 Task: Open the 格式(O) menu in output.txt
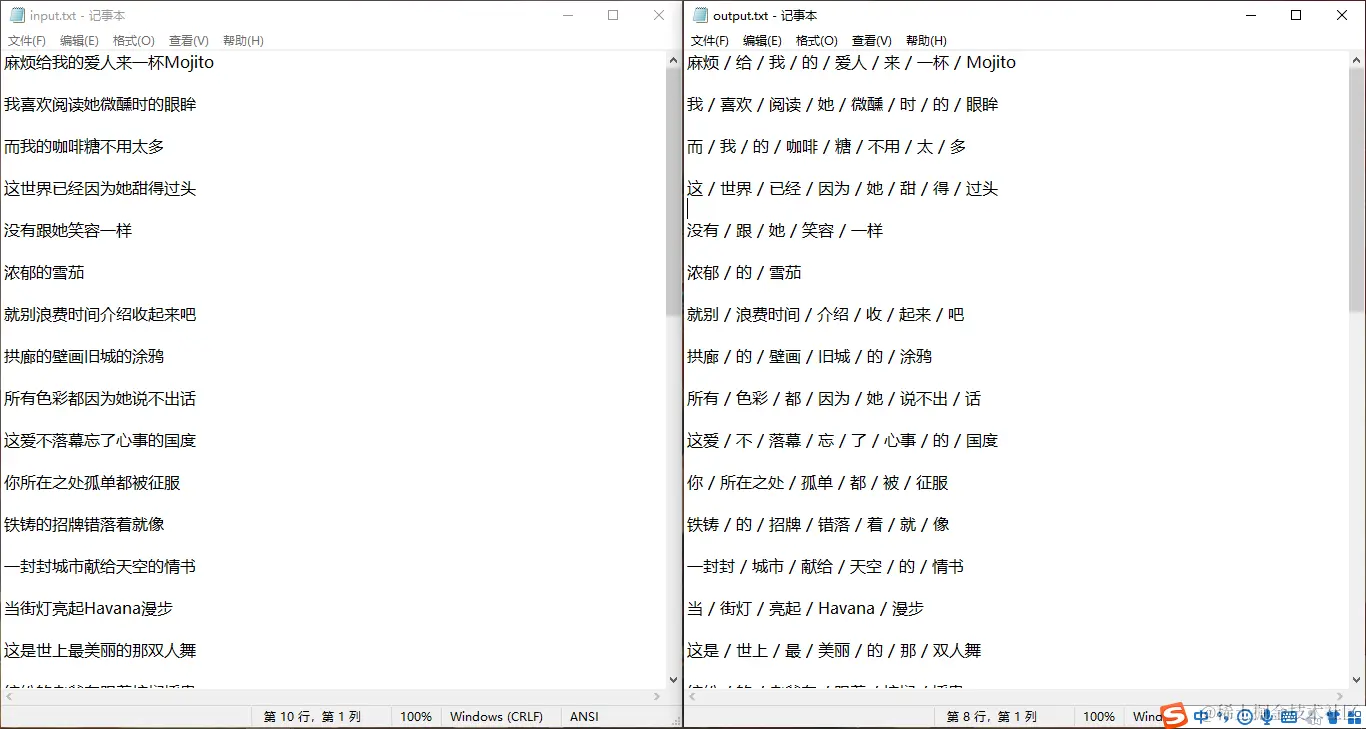coord(816,40)
